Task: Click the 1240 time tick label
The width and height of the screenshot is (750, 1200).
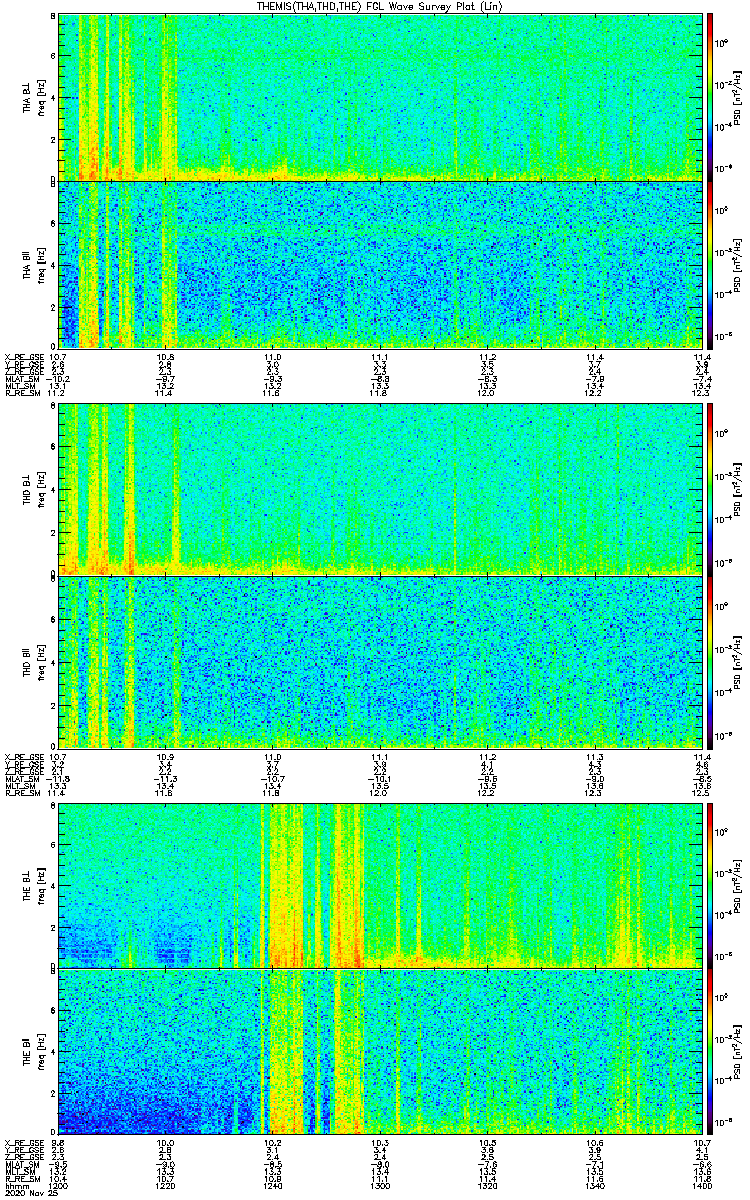Action: pyautogui.click(x=272, y=1185)
